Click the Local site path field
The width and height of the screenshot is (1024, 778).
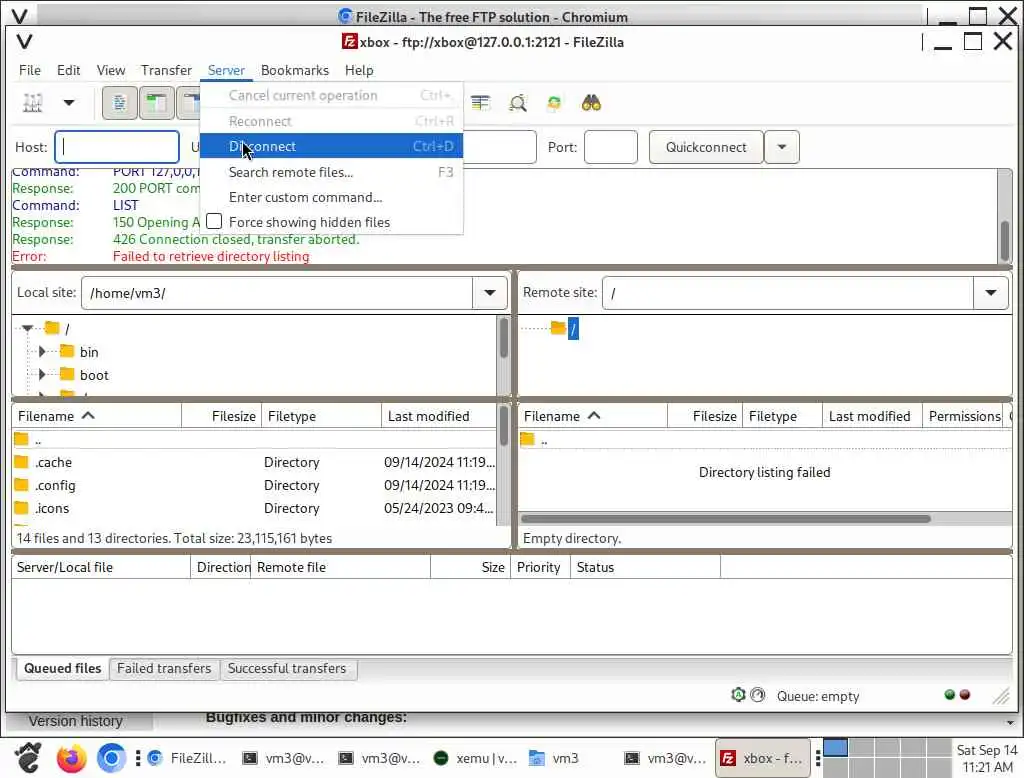[x=277, y=293]
